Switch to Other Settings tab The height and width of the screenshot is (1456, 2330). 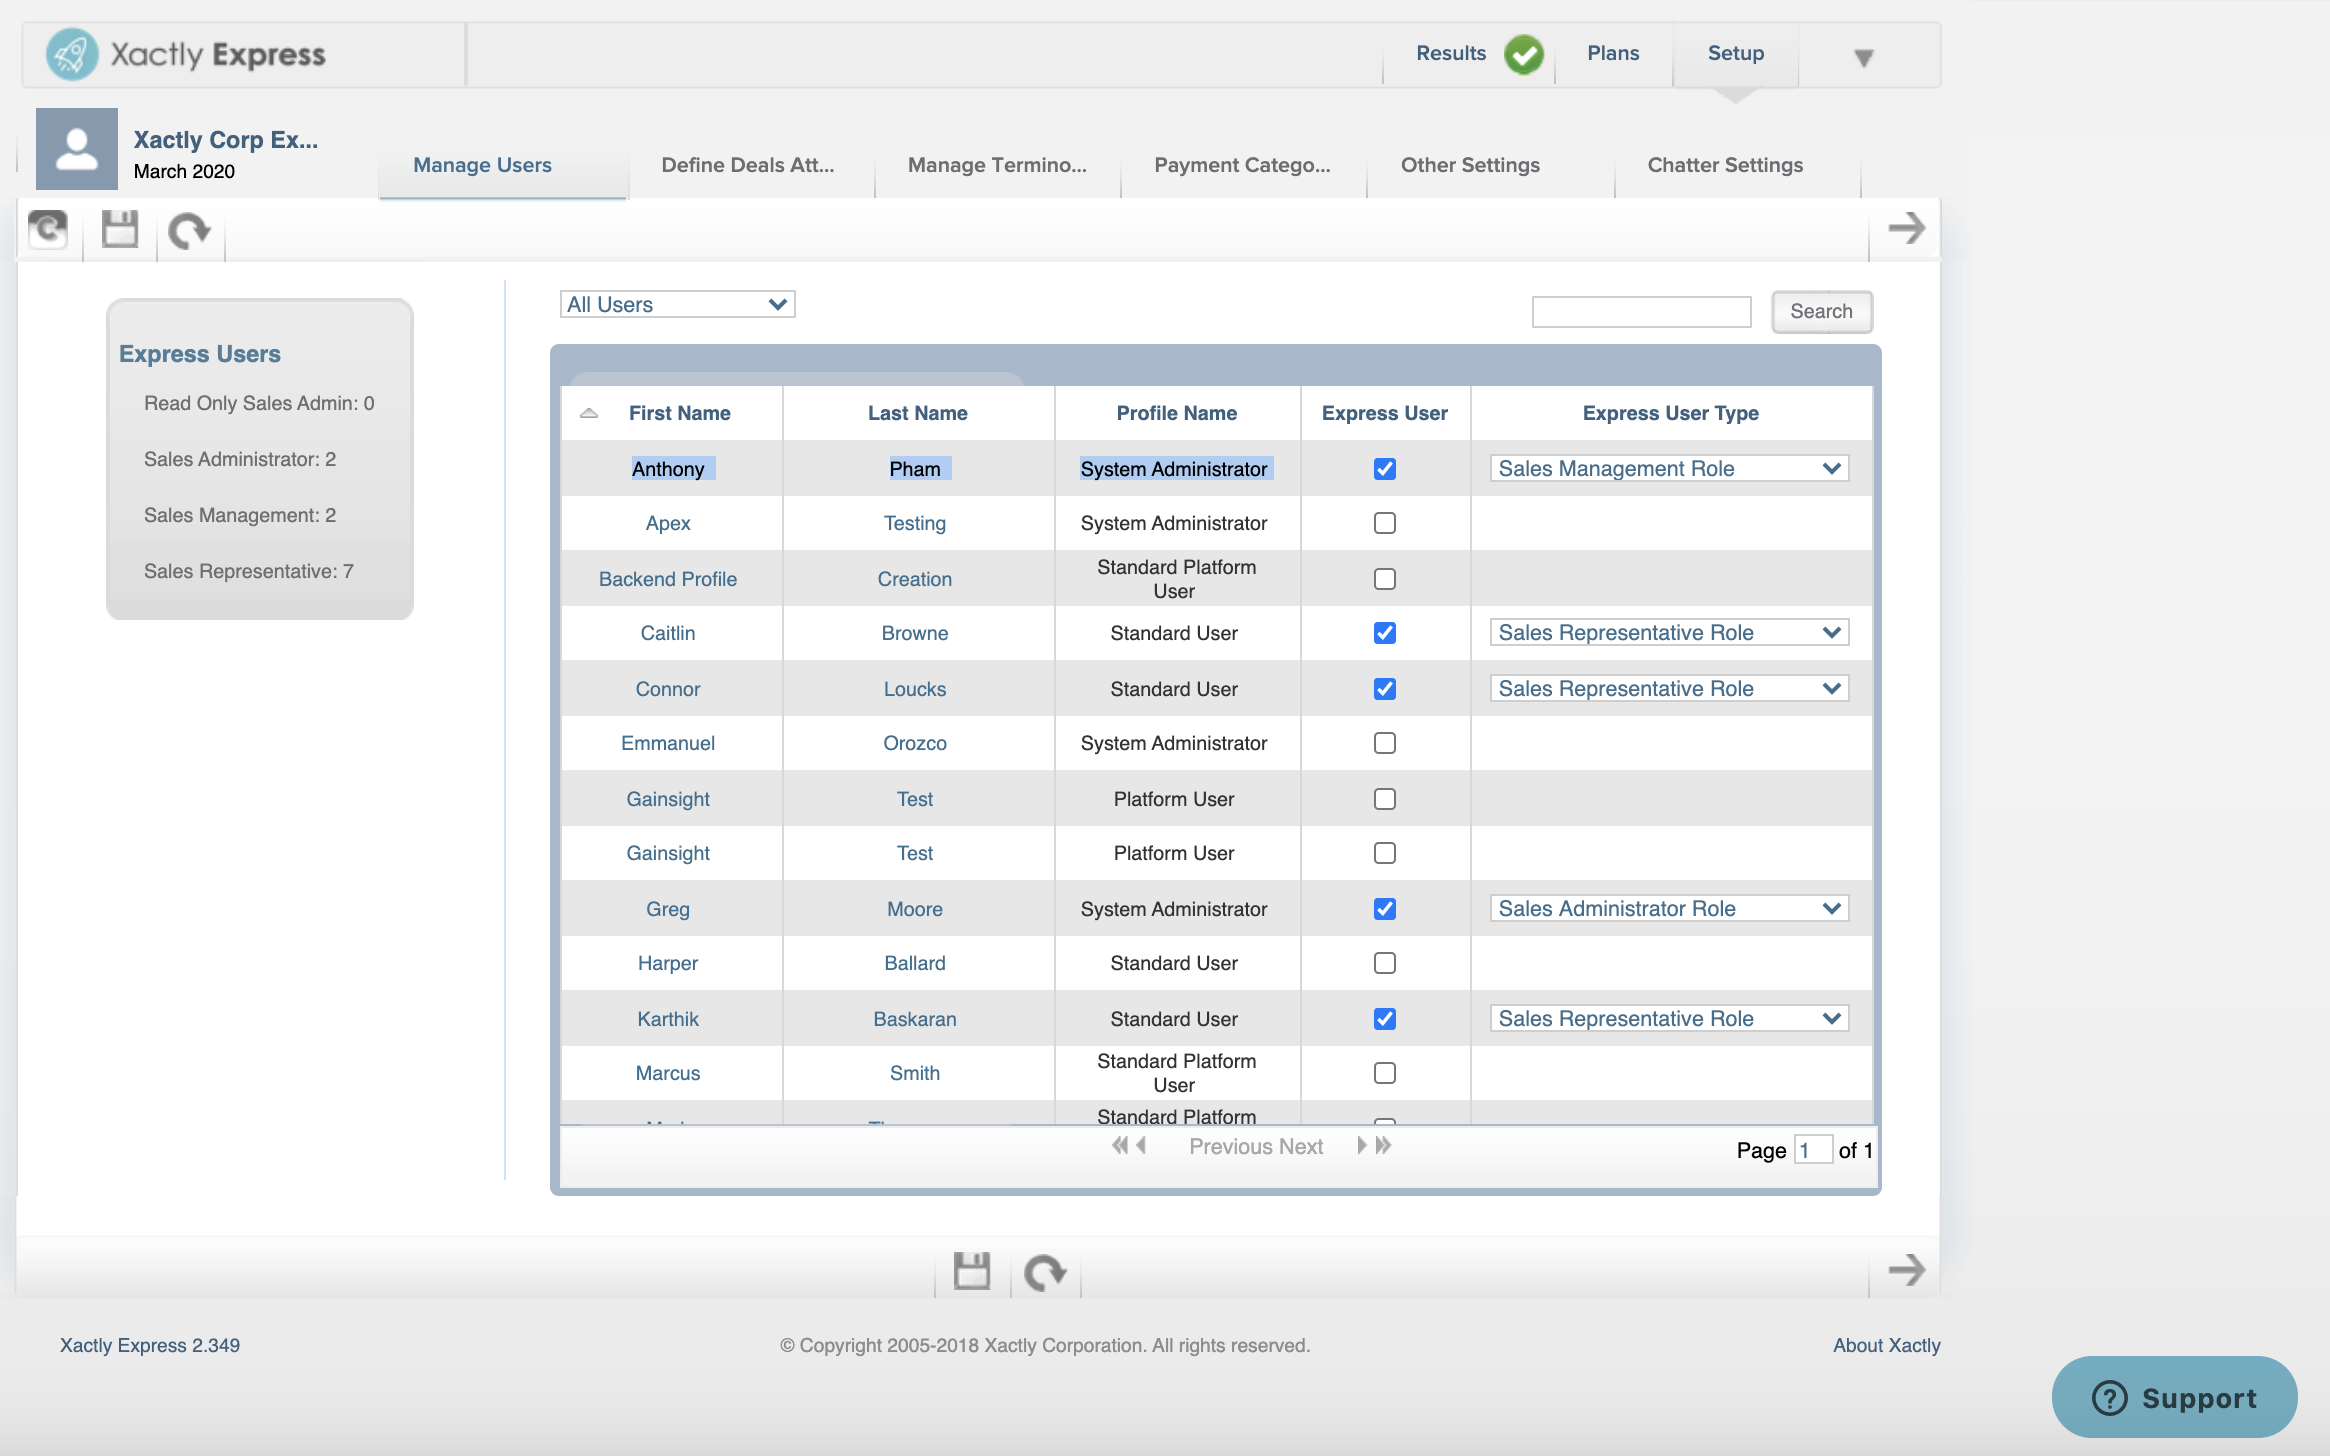coord(1470,165)
